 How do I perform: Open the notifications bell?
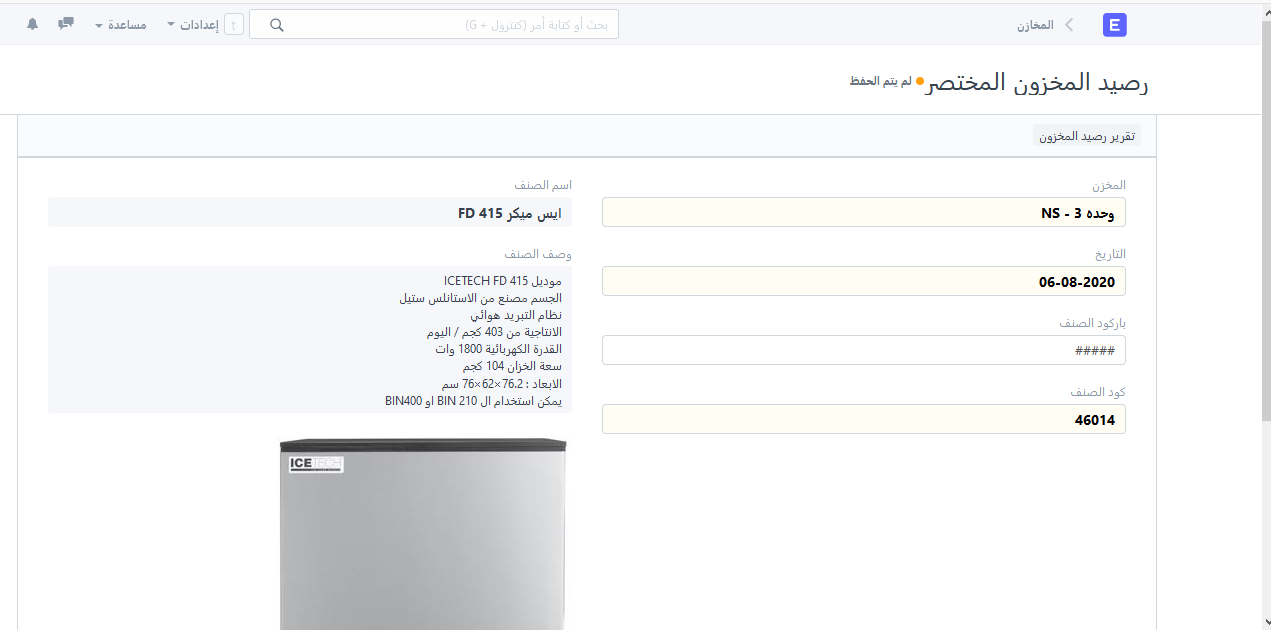tap(33, 24)
